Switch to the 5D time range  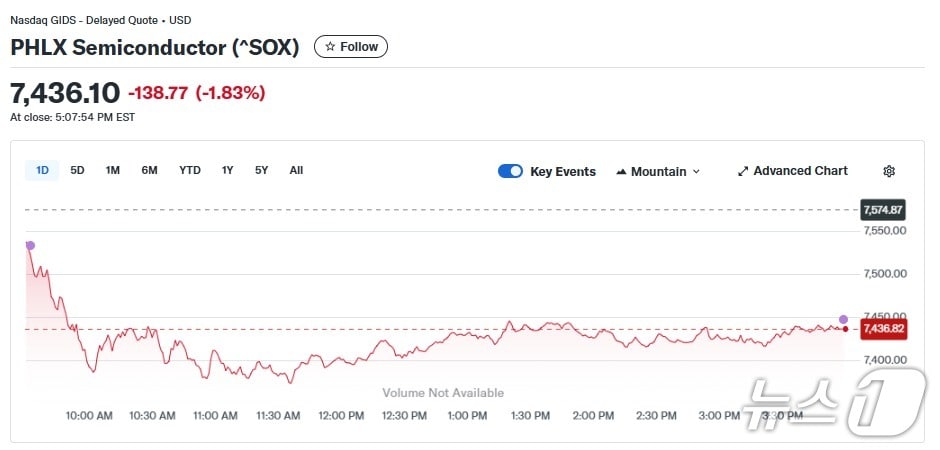(77, 170)
